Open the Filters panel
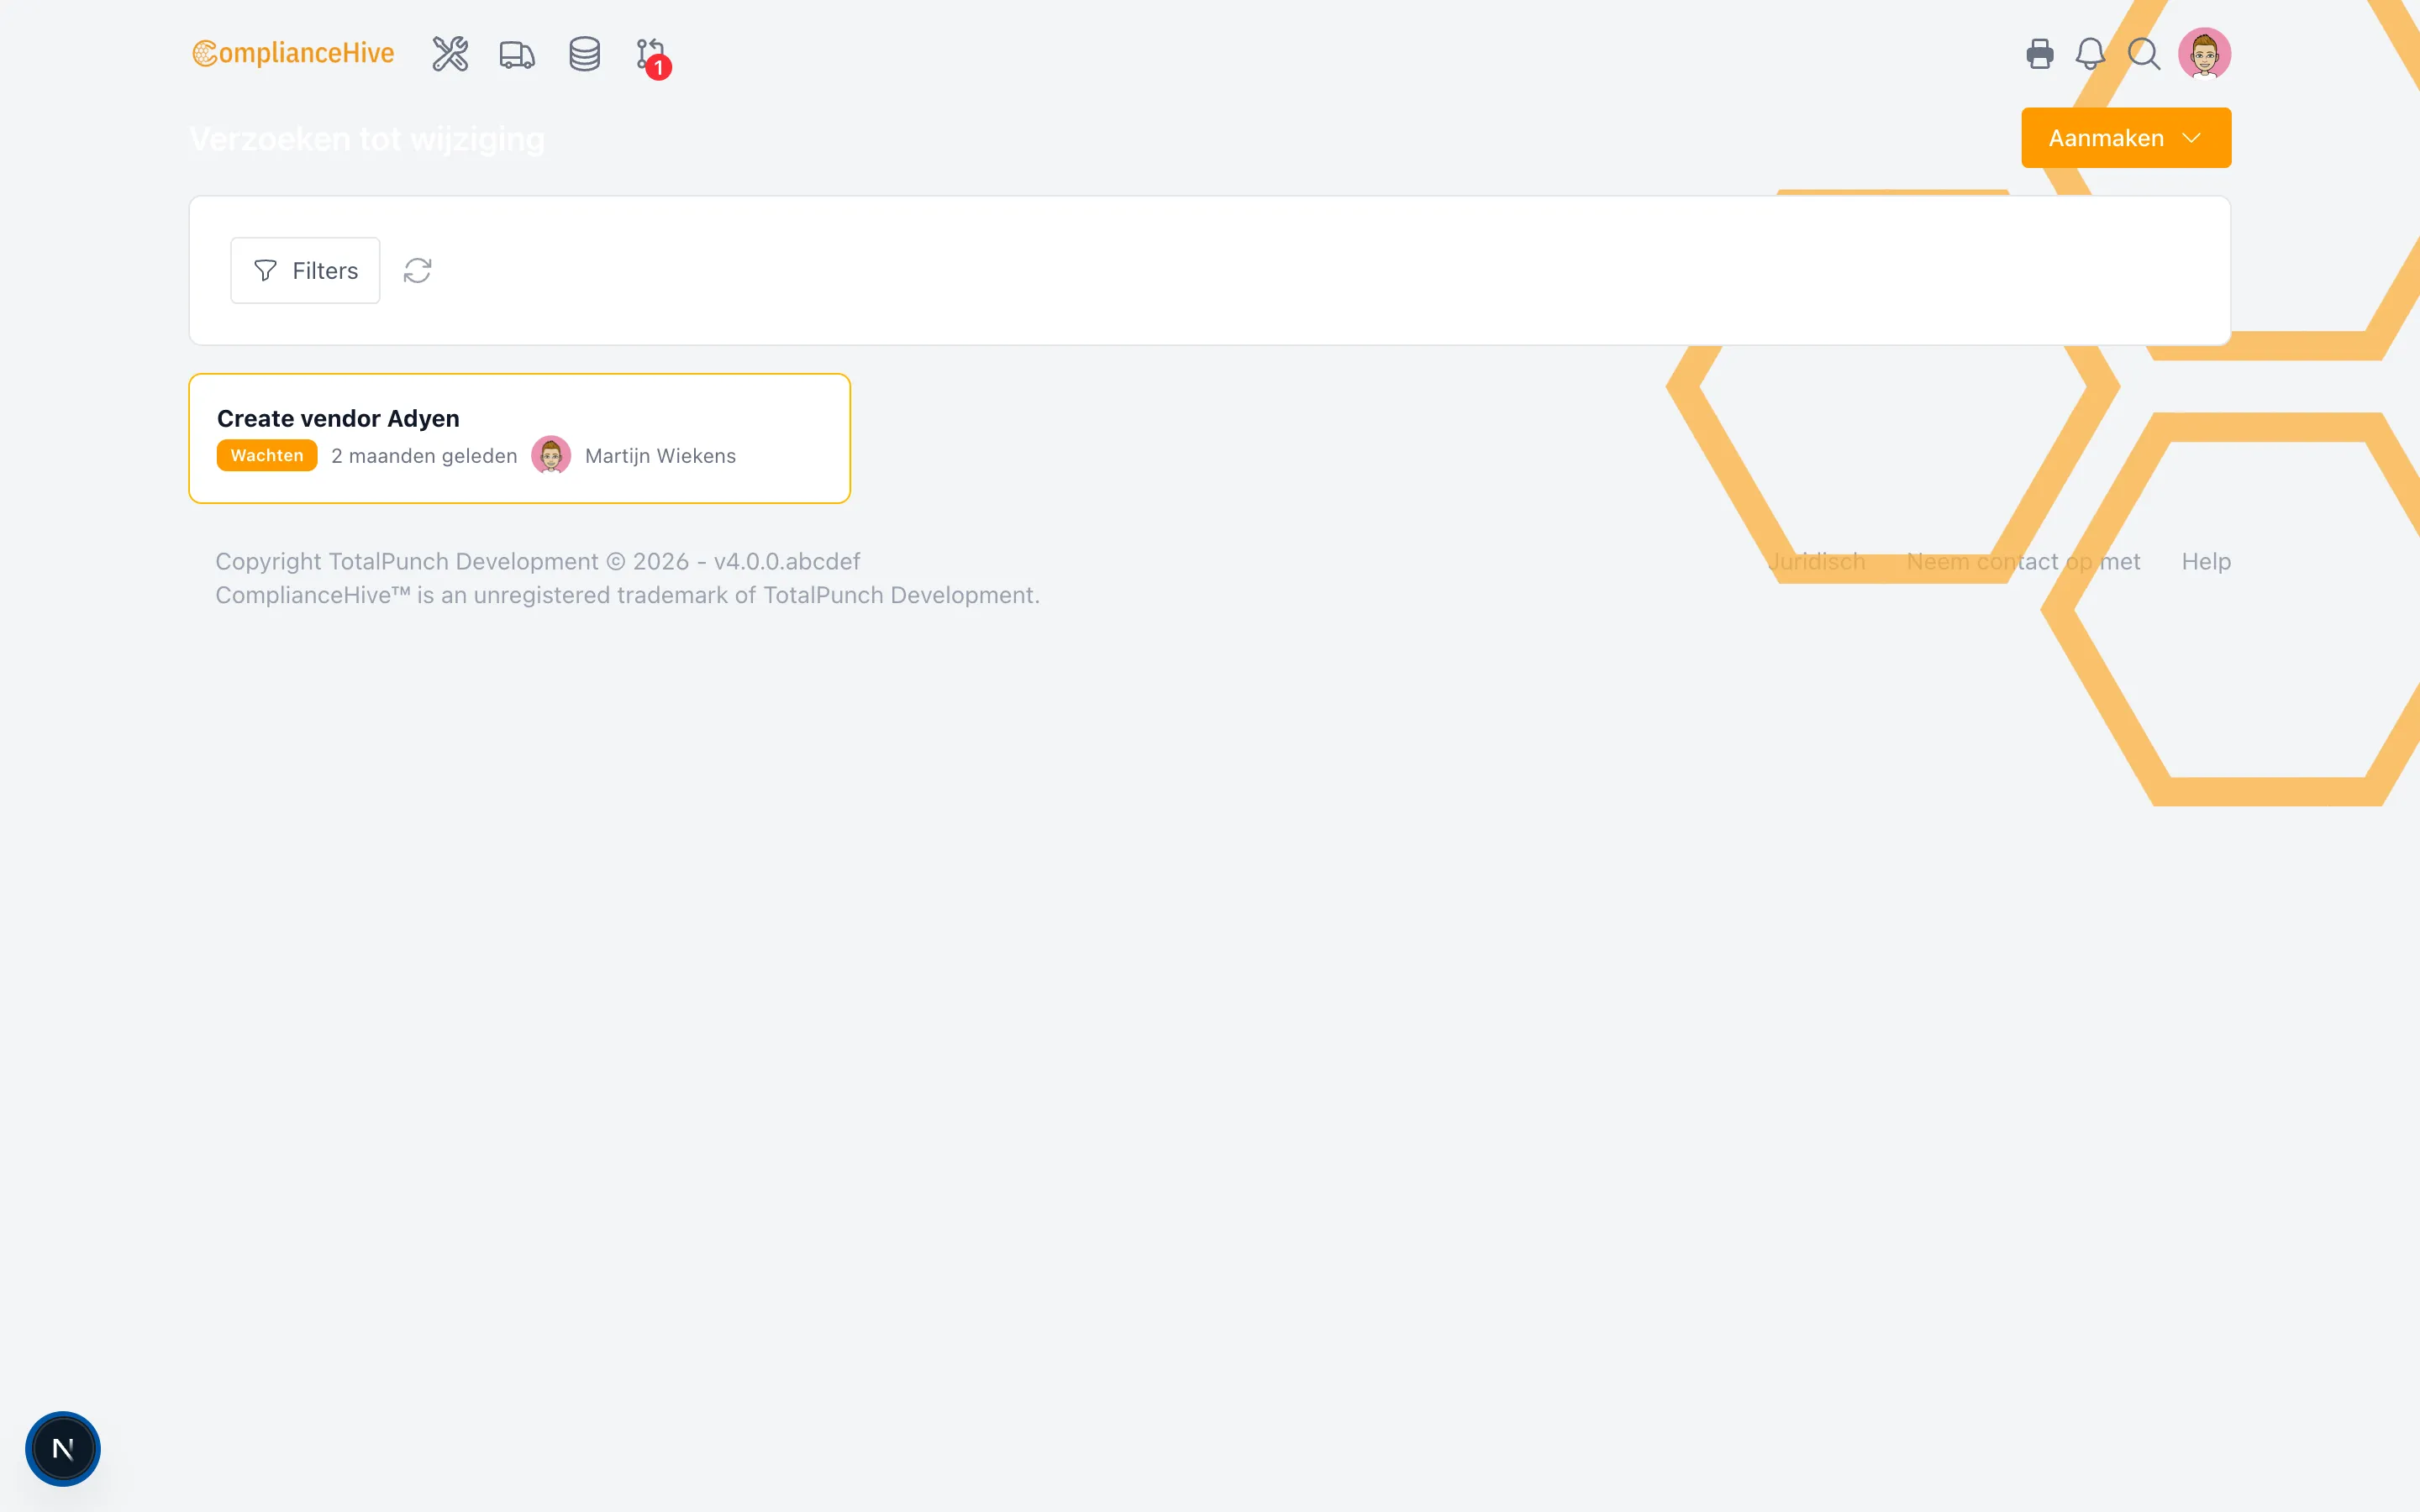Screen dimensions: 2420x1512 305,270
